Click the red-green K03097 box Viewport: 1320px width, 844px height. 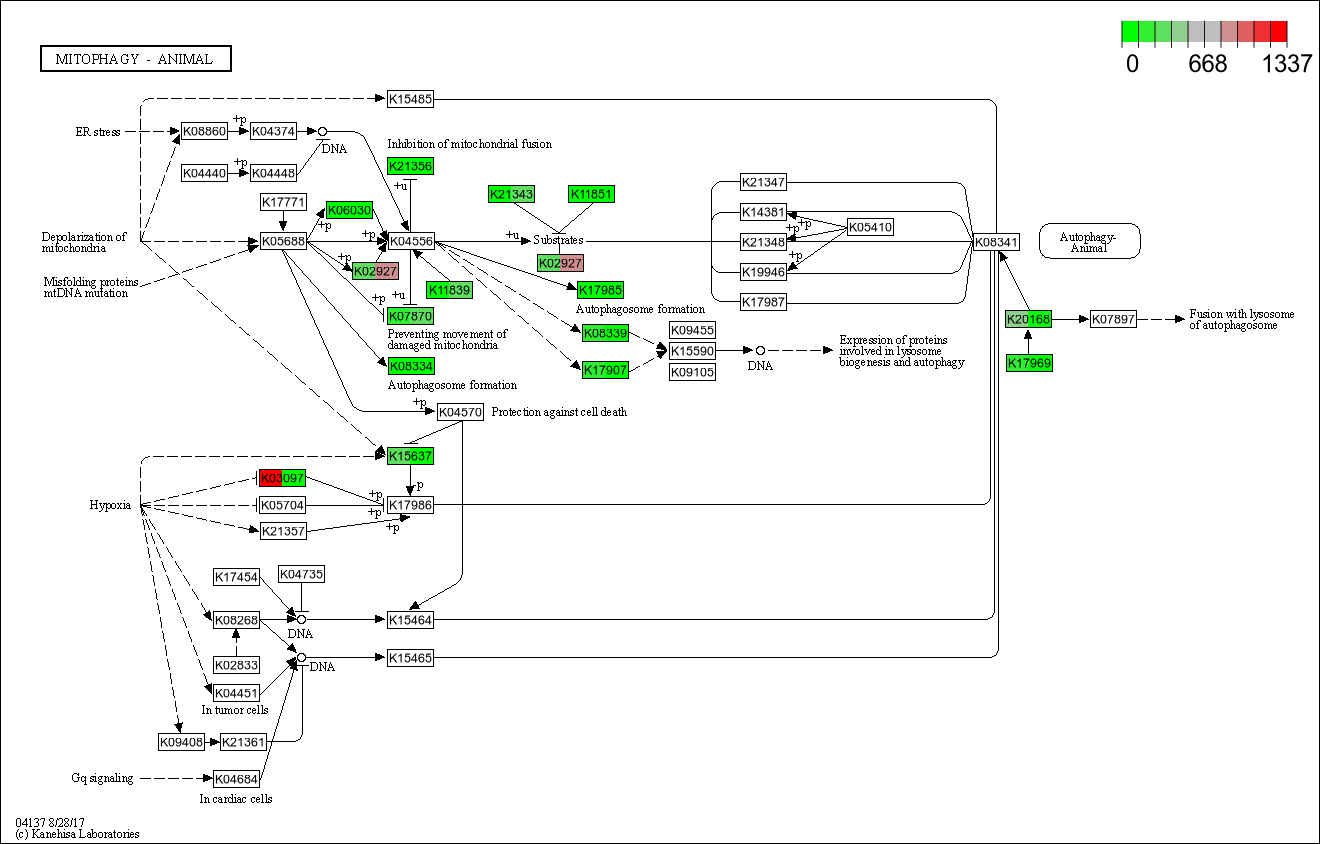[282, 478]
